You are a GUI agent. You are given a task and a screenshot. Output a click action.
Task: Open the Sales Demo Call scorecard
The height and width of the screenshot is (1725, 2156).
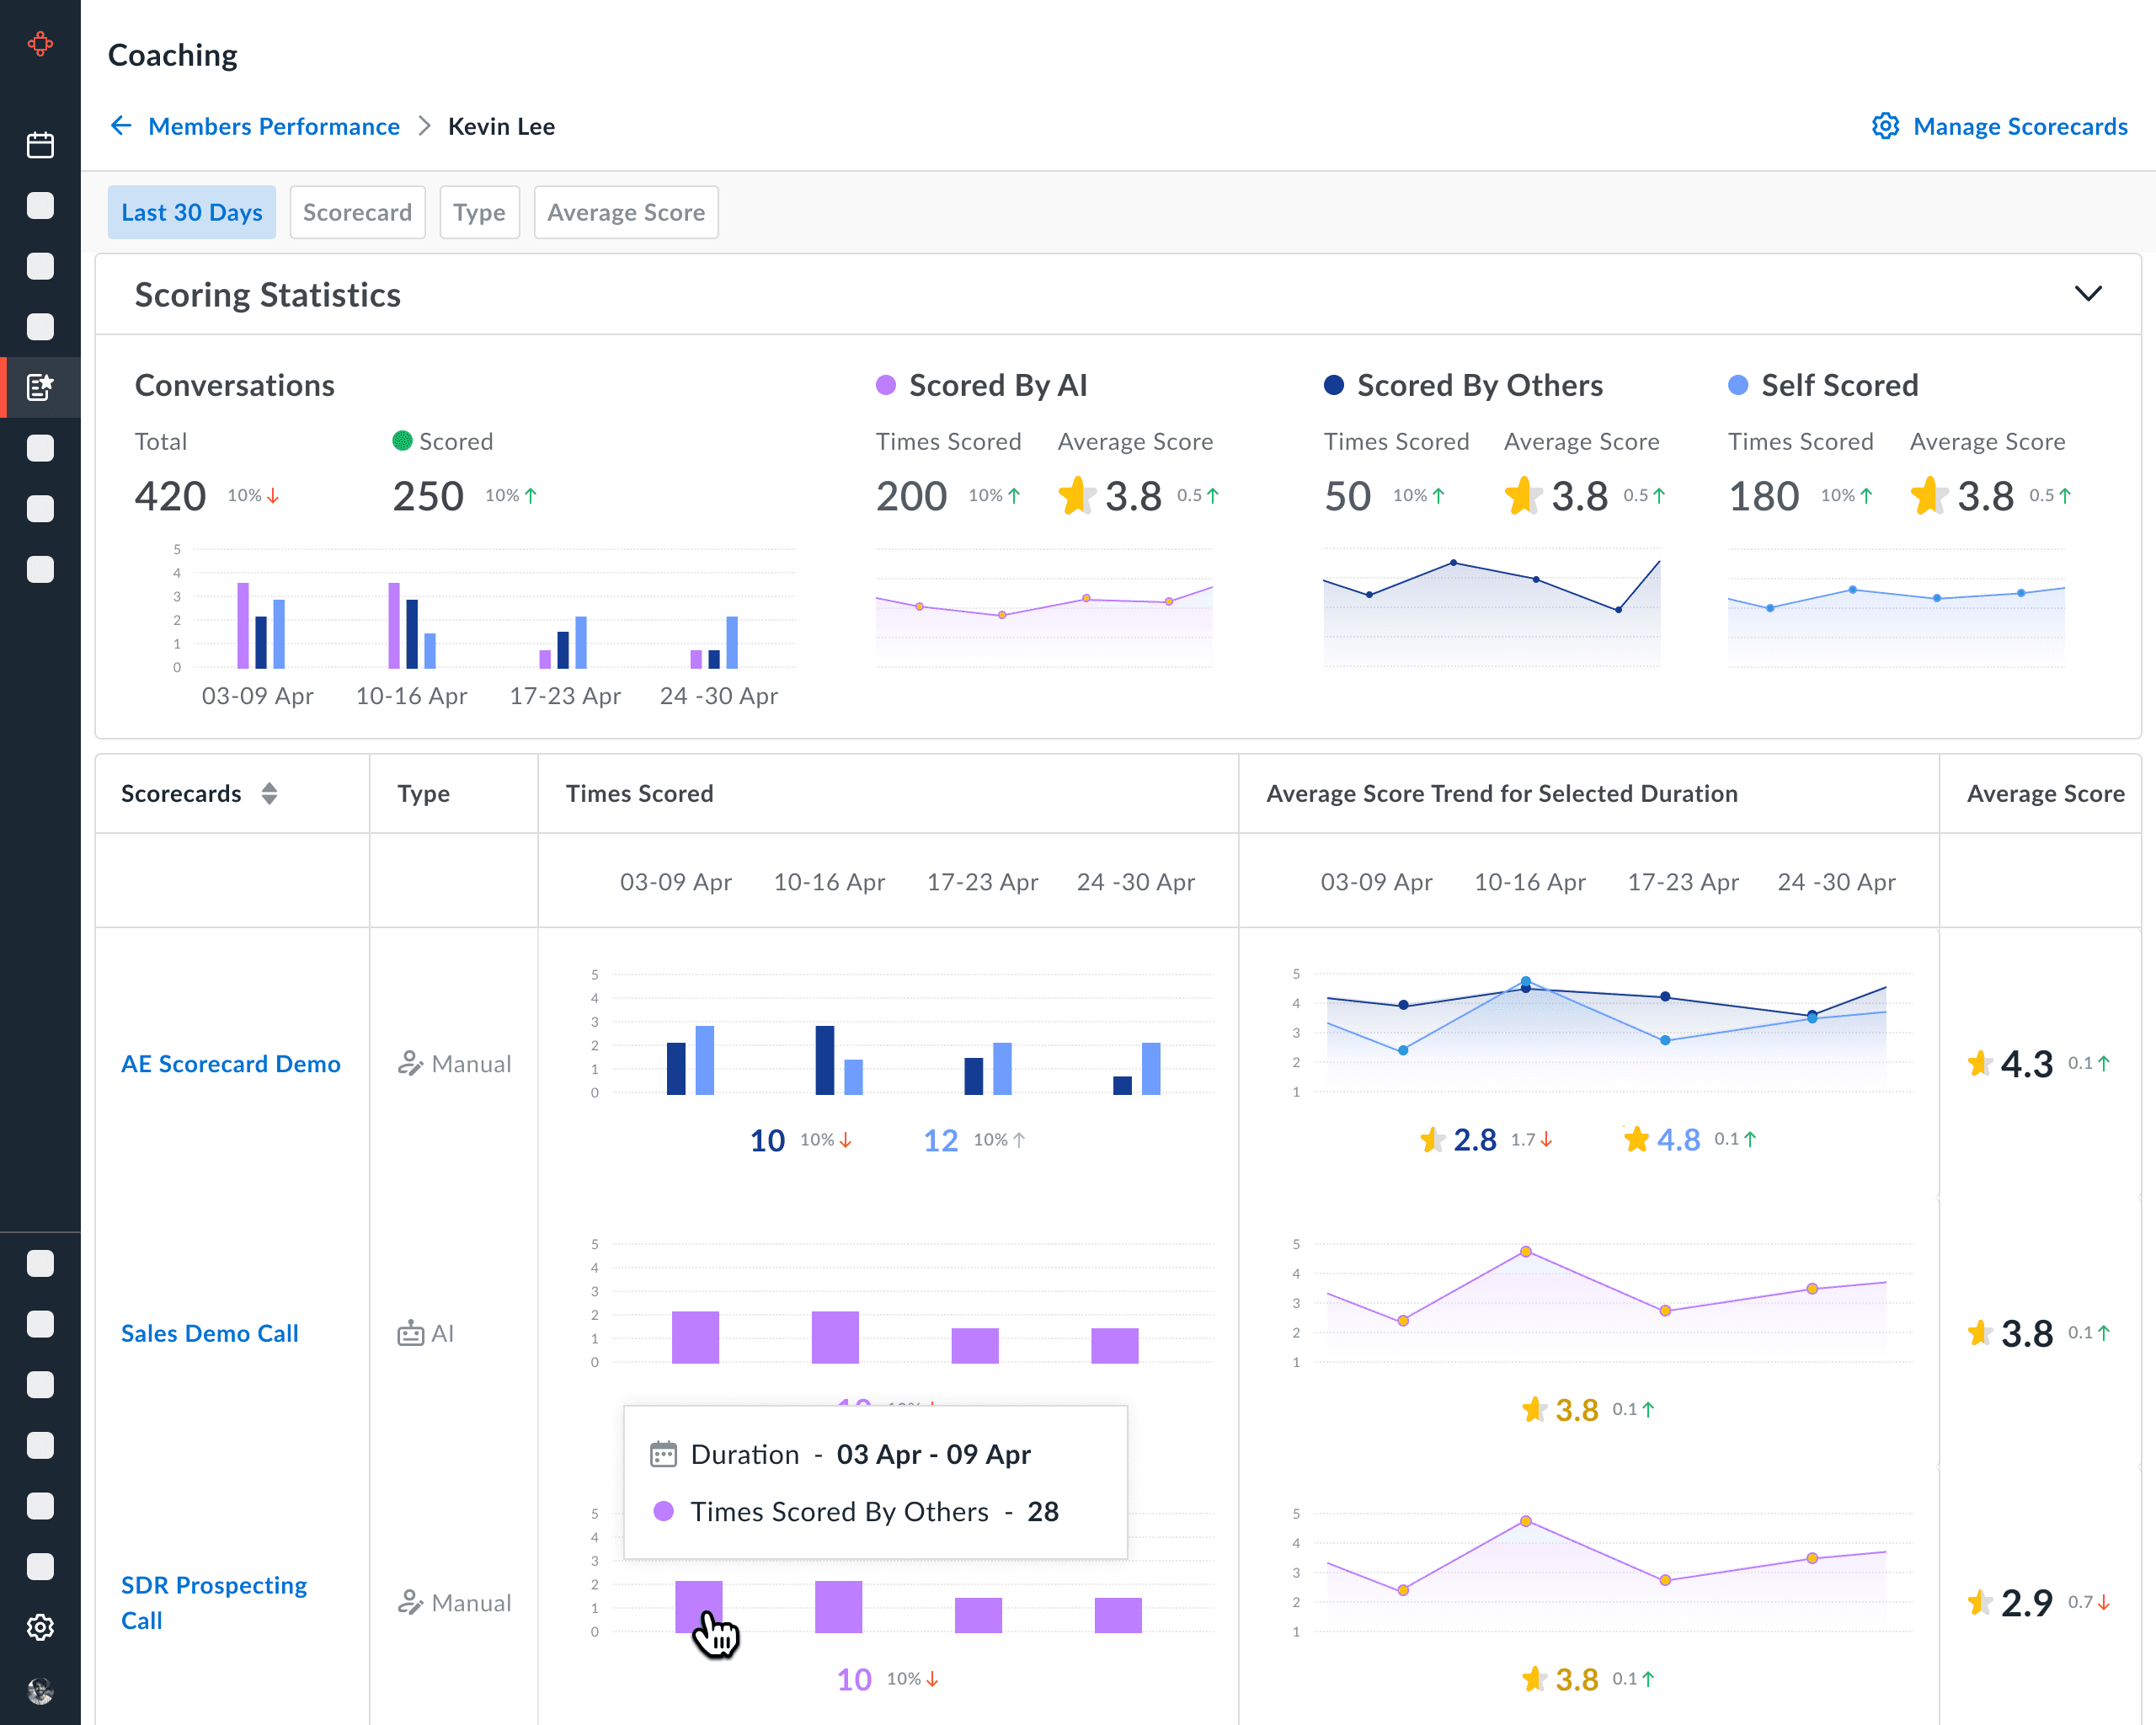click(209, 1333)
